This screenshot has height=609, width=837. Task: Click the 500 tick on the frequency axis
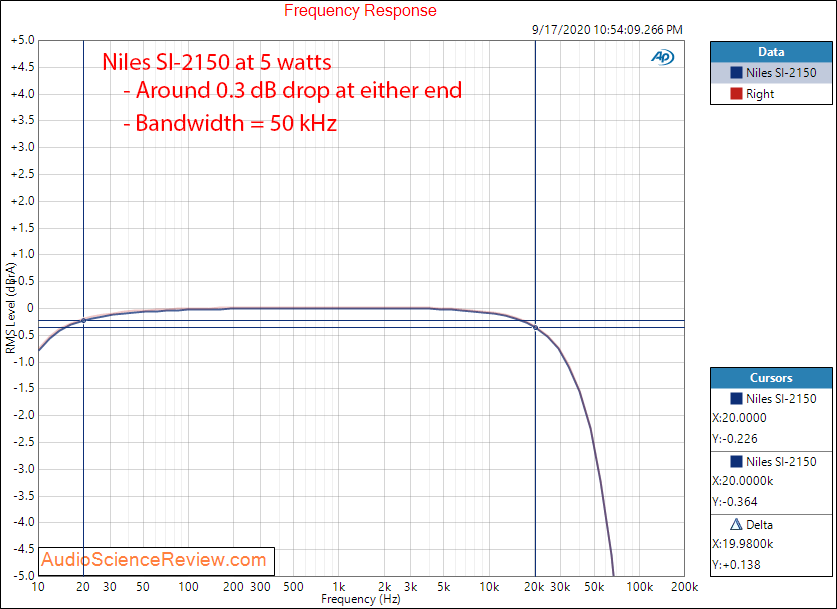[x=294, y=587]
